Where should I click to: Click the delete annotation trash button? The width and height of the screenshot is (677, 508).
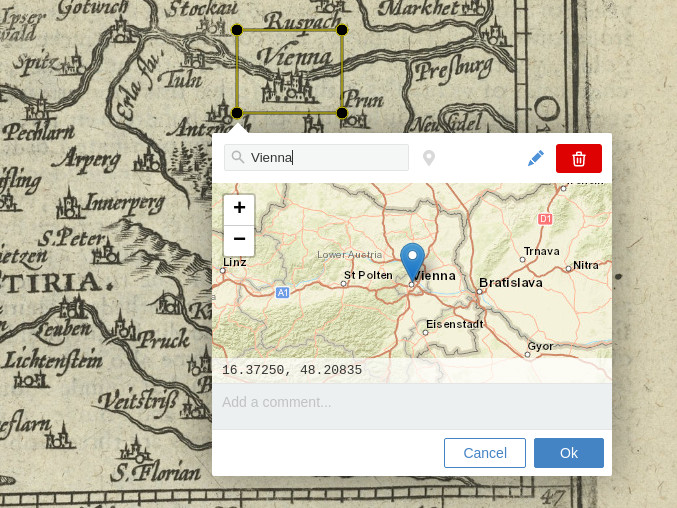pyautogui.click(x=579, y=158)
